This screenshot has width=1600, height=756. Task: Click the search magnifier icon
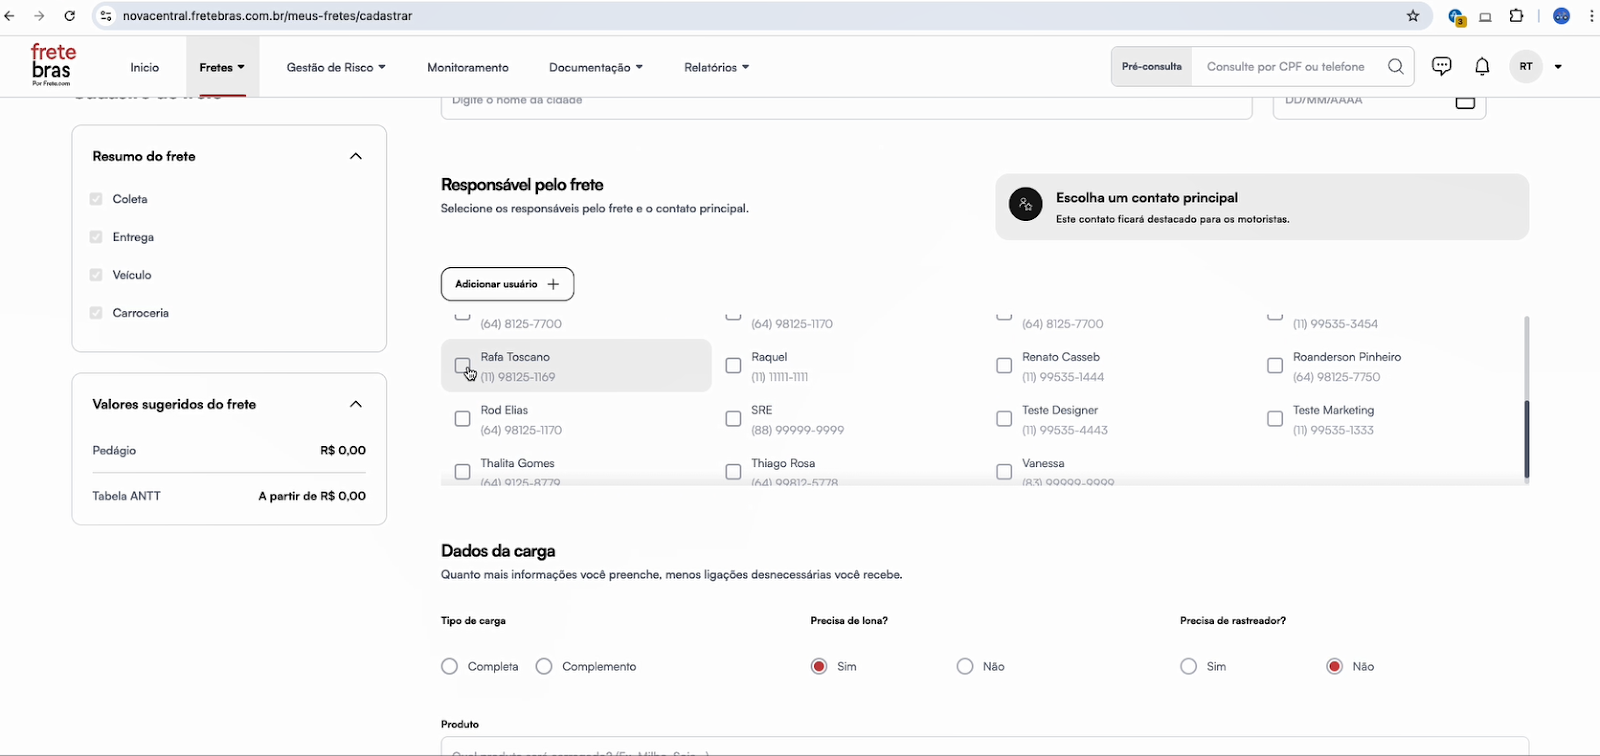point(1395,67)
